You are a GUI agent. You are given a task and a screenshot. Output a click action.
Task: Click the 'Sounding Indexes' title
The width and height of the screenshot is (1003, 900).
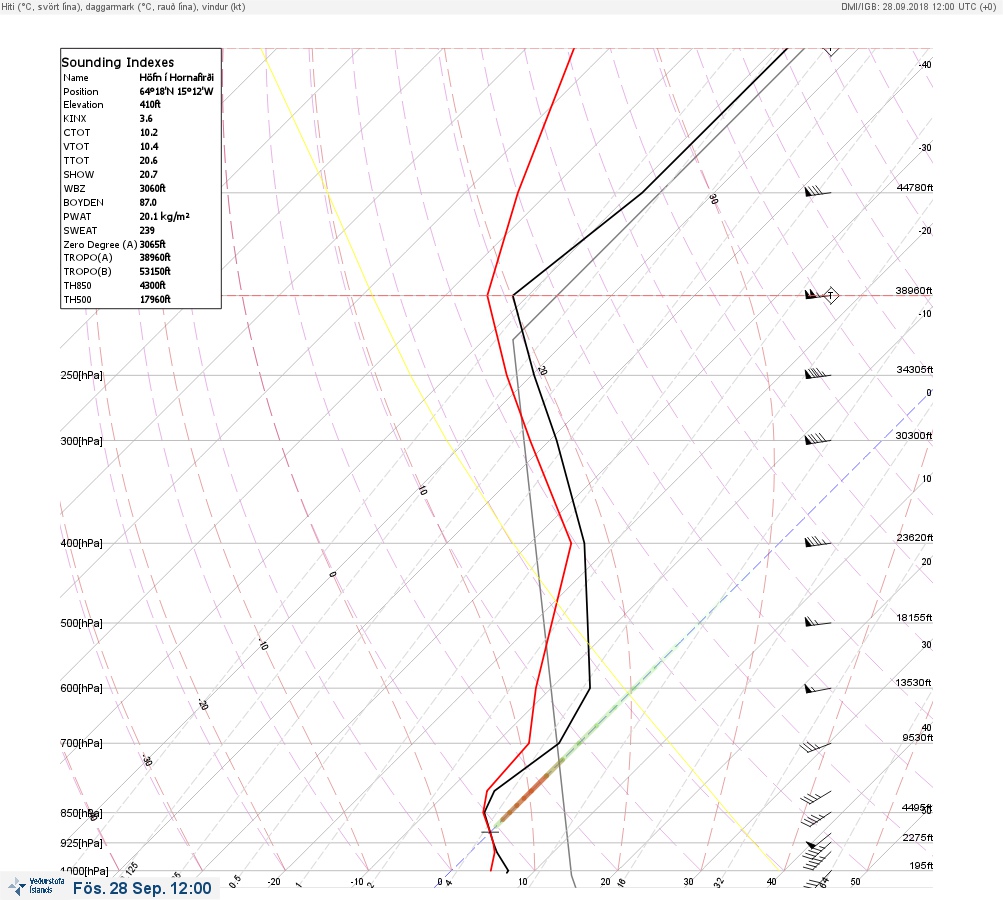point(118,62)
